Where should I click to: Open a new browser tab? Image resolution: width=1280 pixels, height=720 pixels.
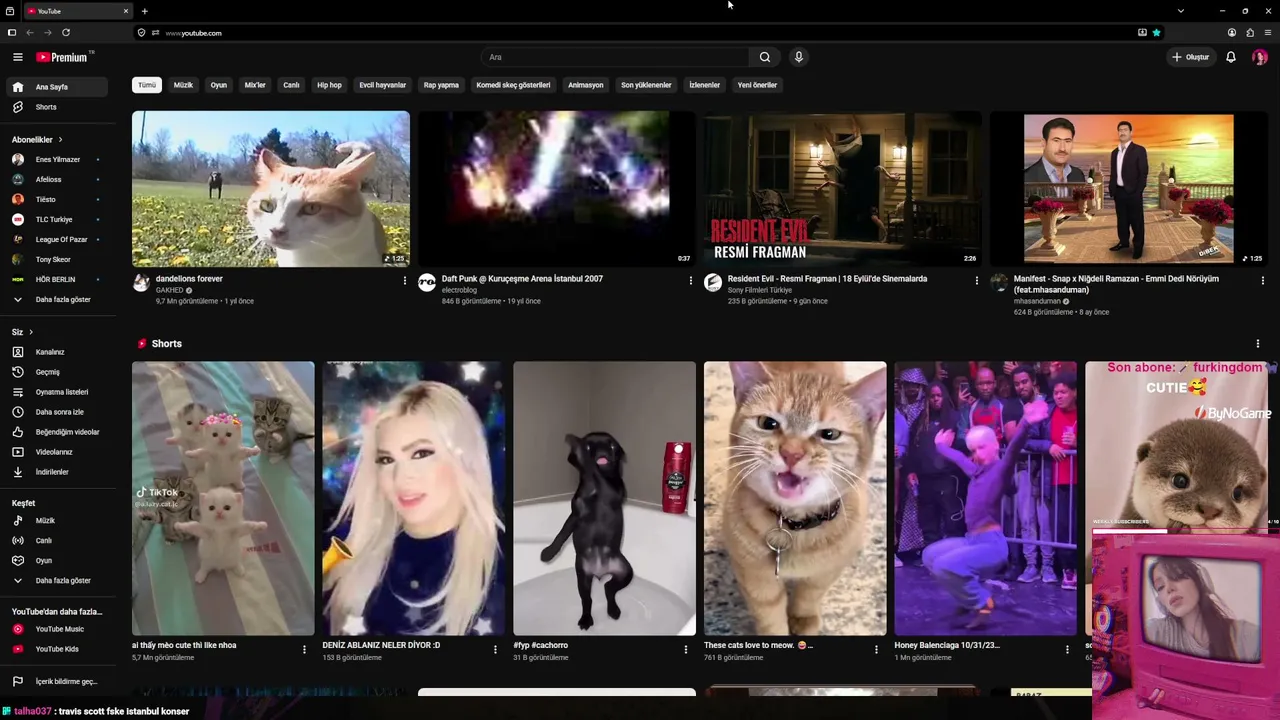pyautogui.click(x=145, y=11)
